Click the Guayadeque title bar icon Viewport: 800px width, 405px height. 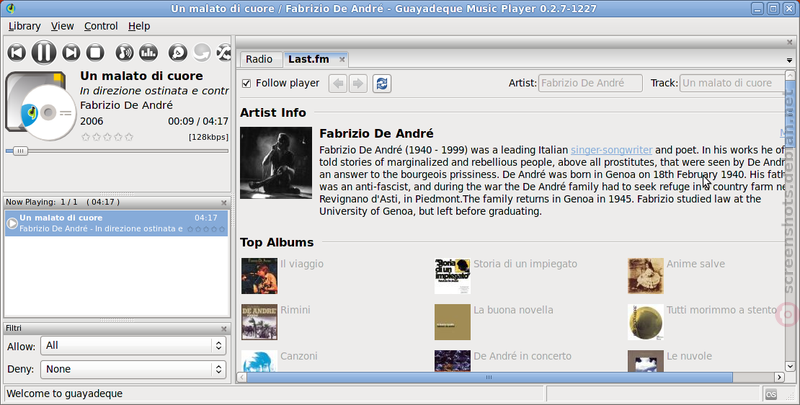pyautogui.click(x=10, y=8)
